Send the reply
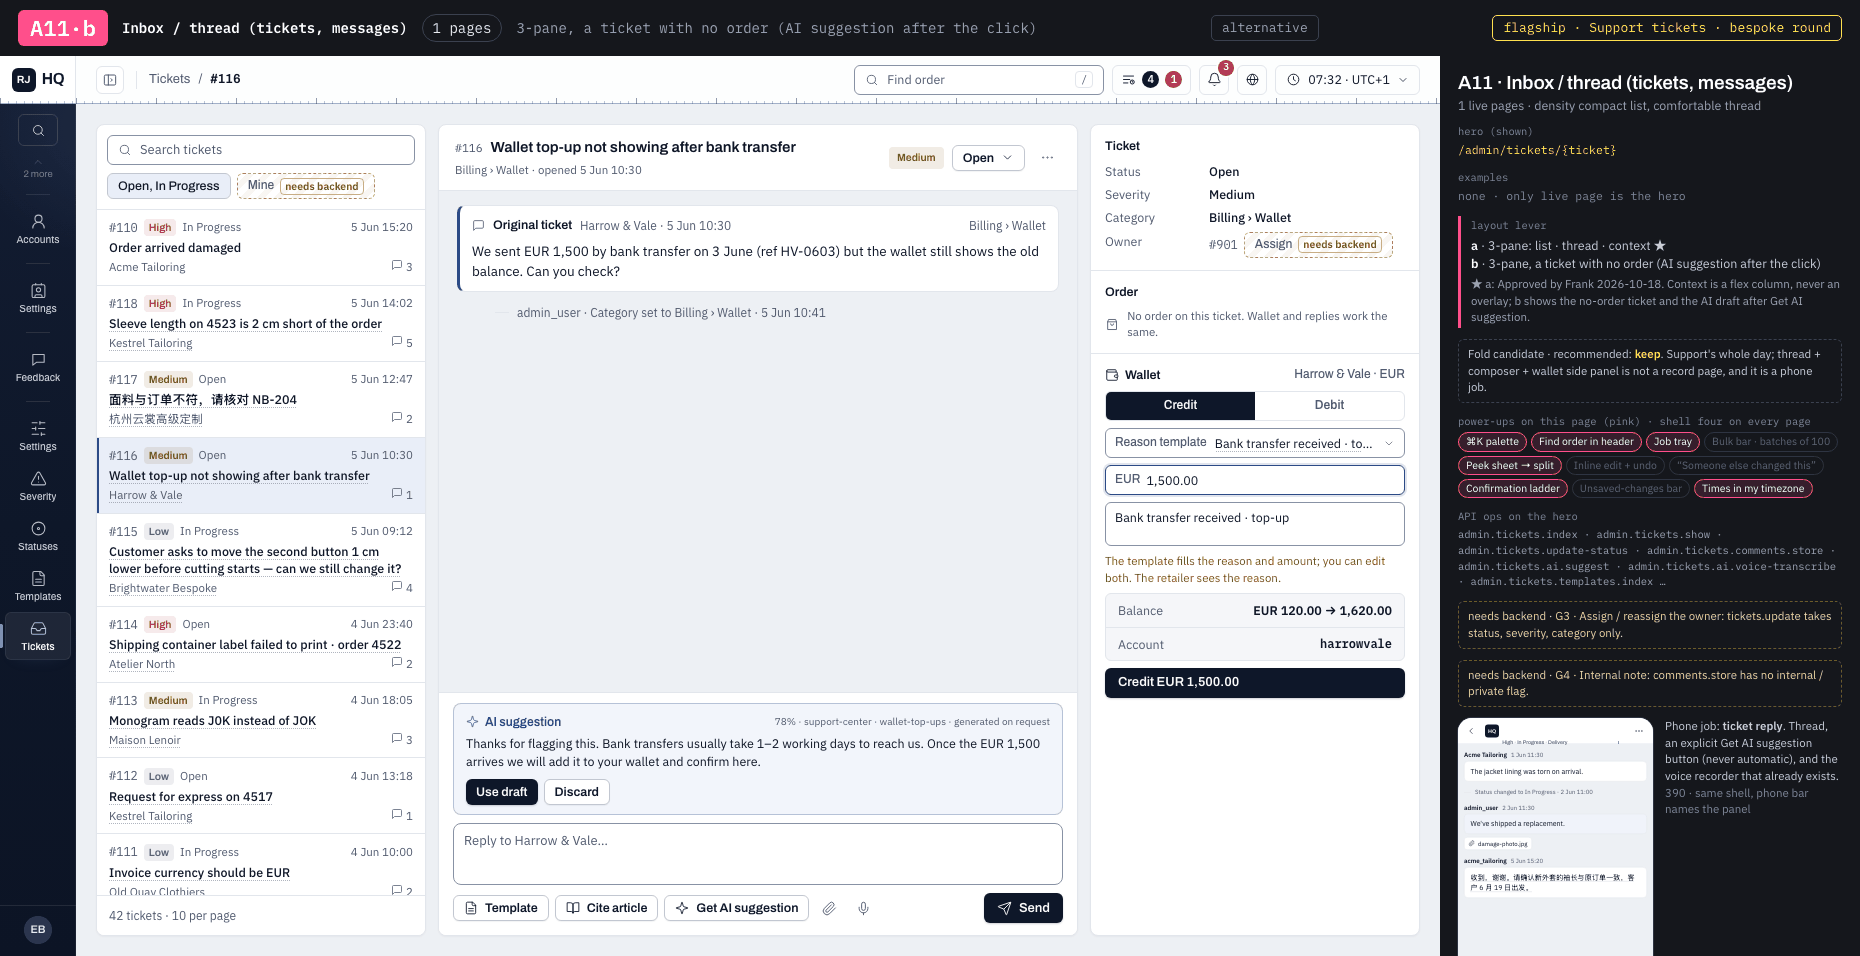This screenshot has width=1860, height=956. pyautogui.click(x=1023, y=908)
